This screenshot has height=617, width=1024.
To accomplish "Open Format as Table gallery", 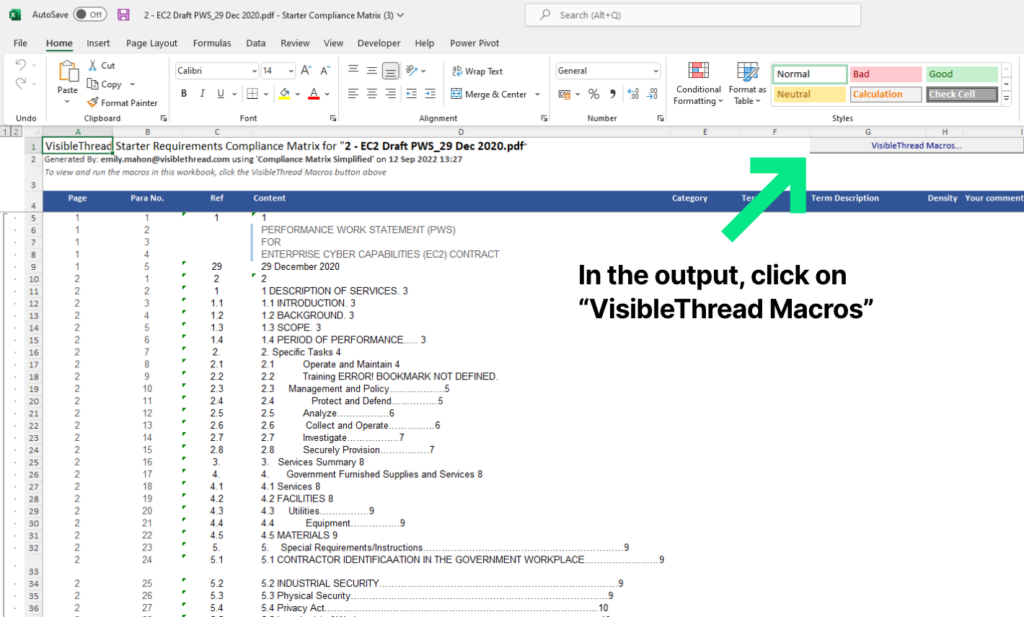I will 747,83.
